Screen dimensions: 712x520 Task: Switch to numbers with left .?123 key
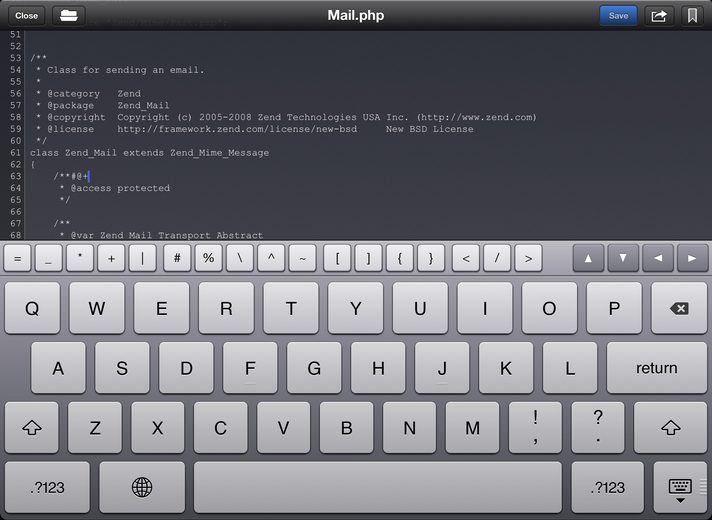47,487
